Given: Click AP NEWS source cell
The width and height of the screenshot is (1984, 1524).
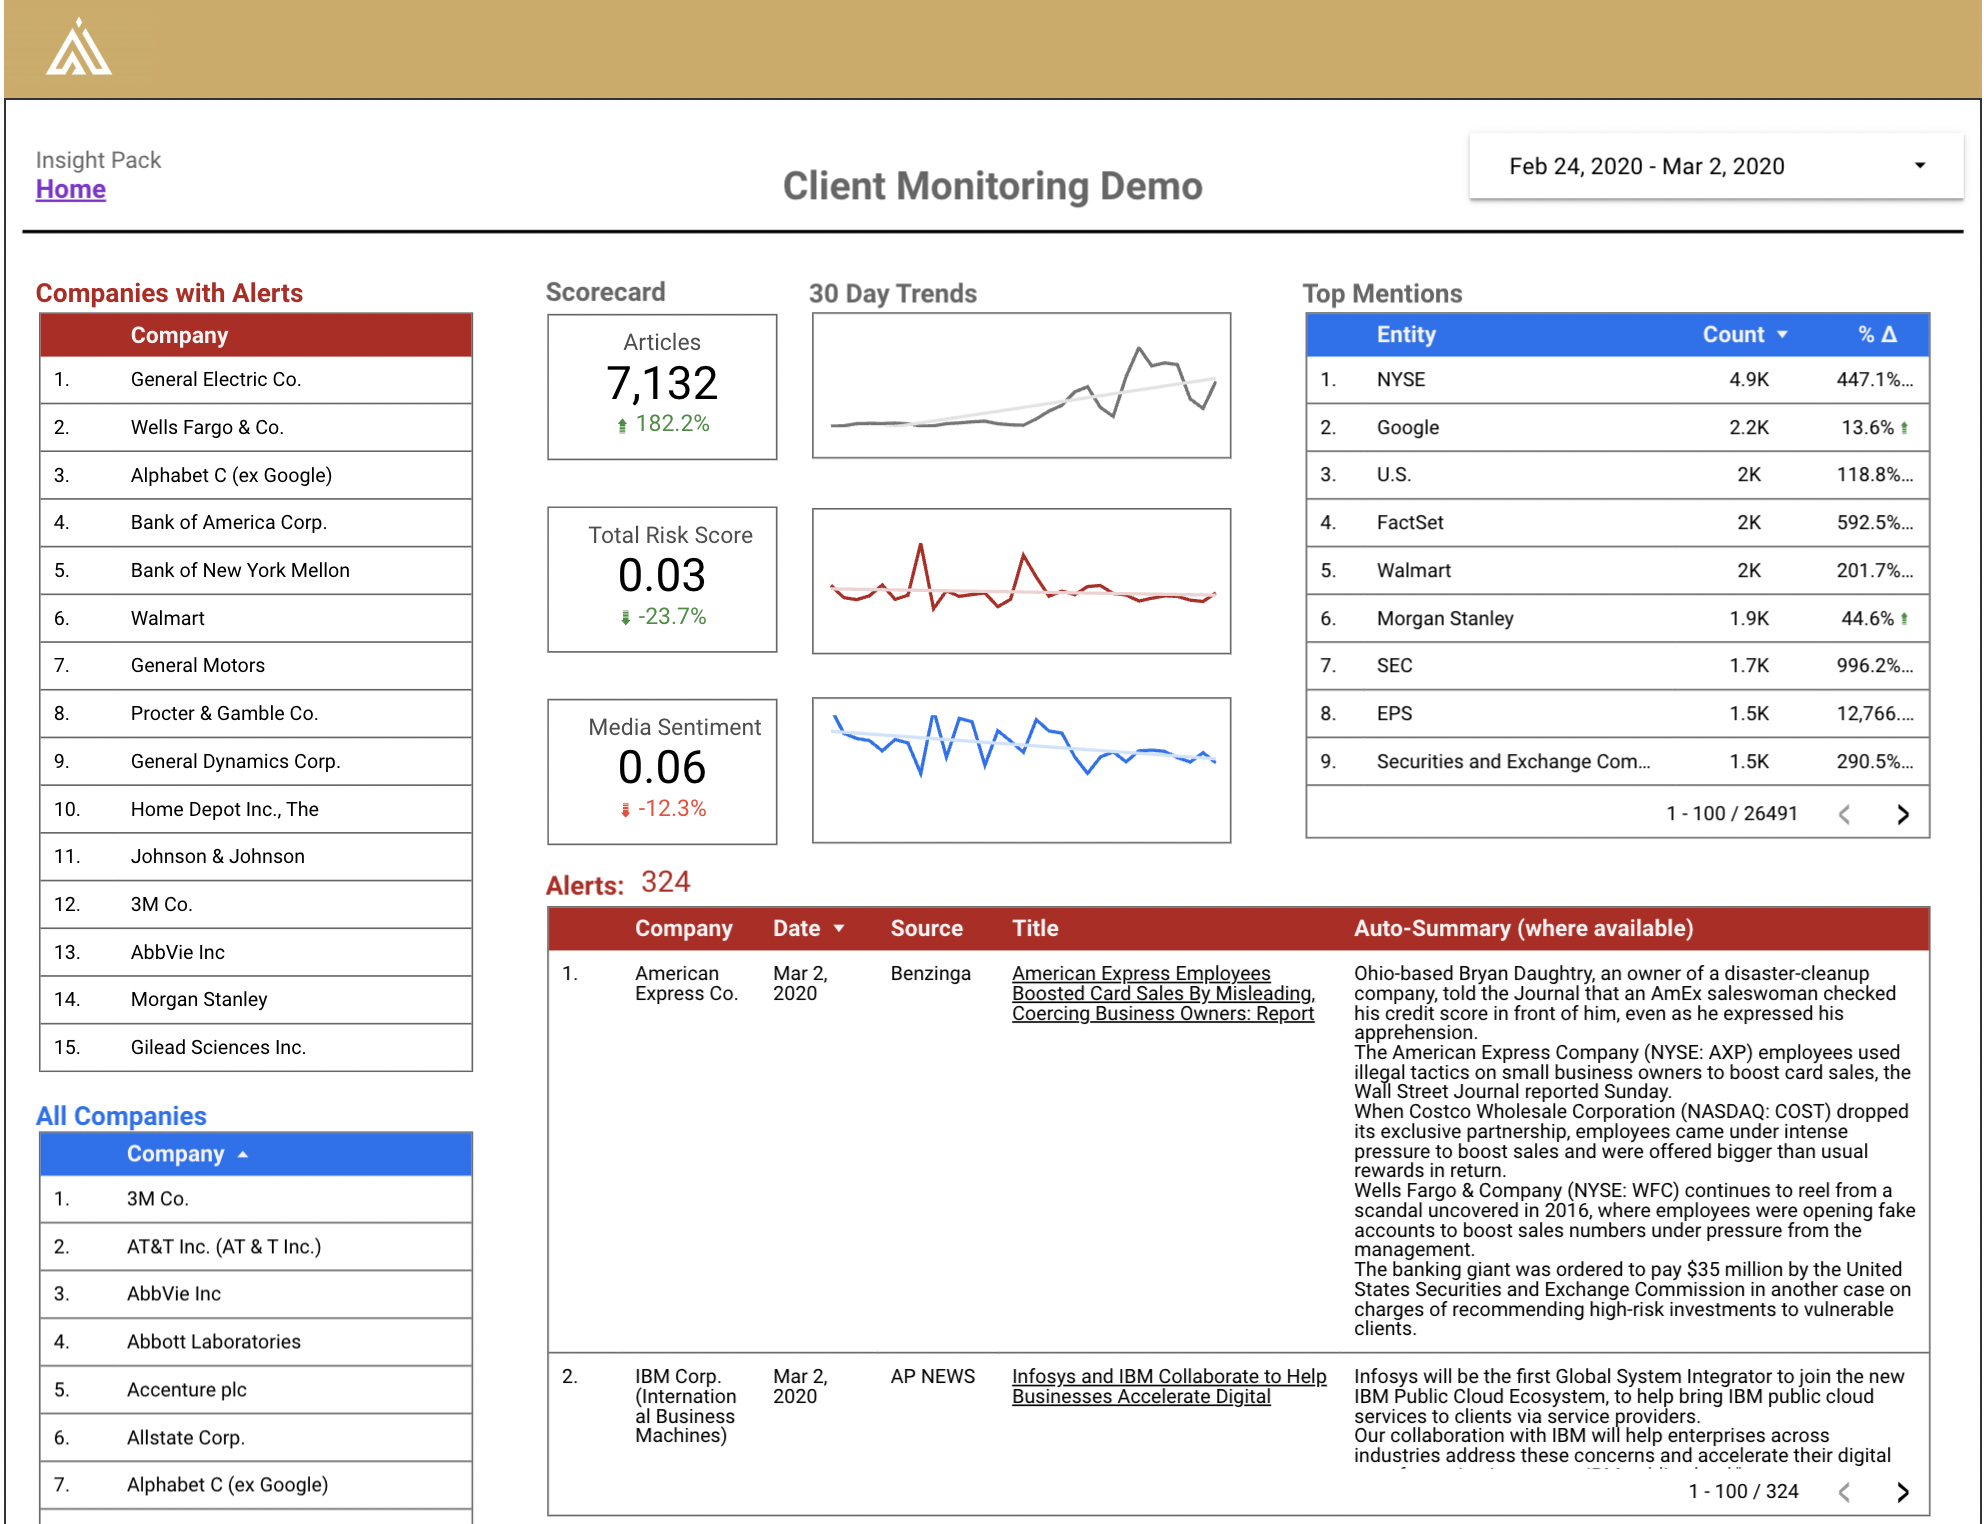Looking at the screenshot, I should tap(932, 1376).
